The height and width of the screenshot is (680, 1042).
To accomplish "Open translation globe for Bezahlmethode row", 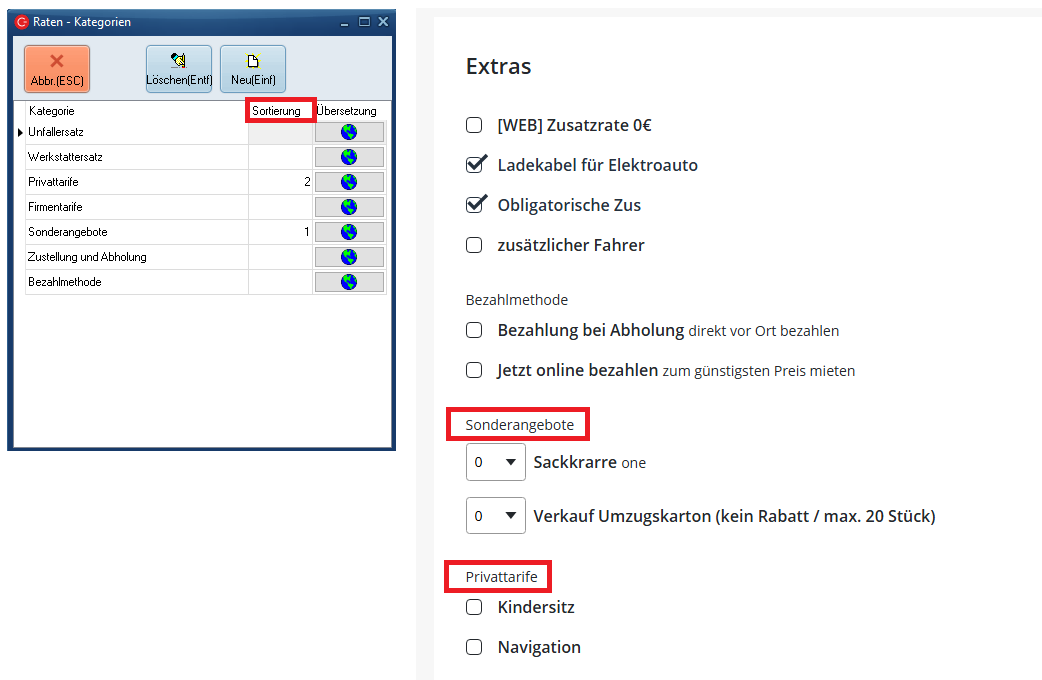I will (x=349, y=282).
